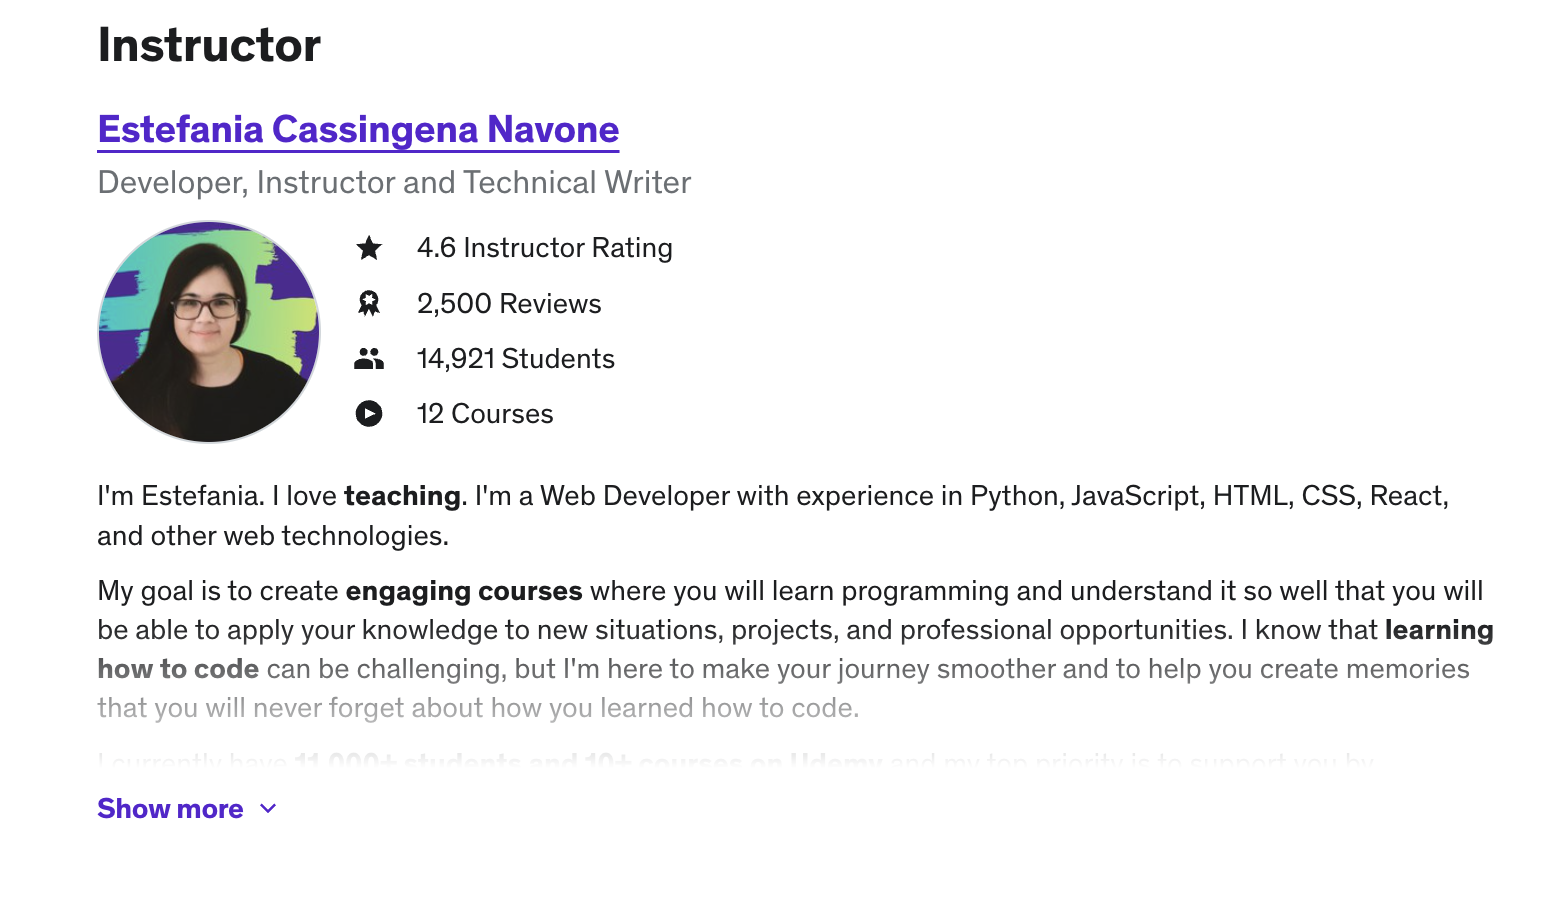Click the bold phrase 'engaging courses'
This screenshot has width=1568, height=902.
(464, 591)
